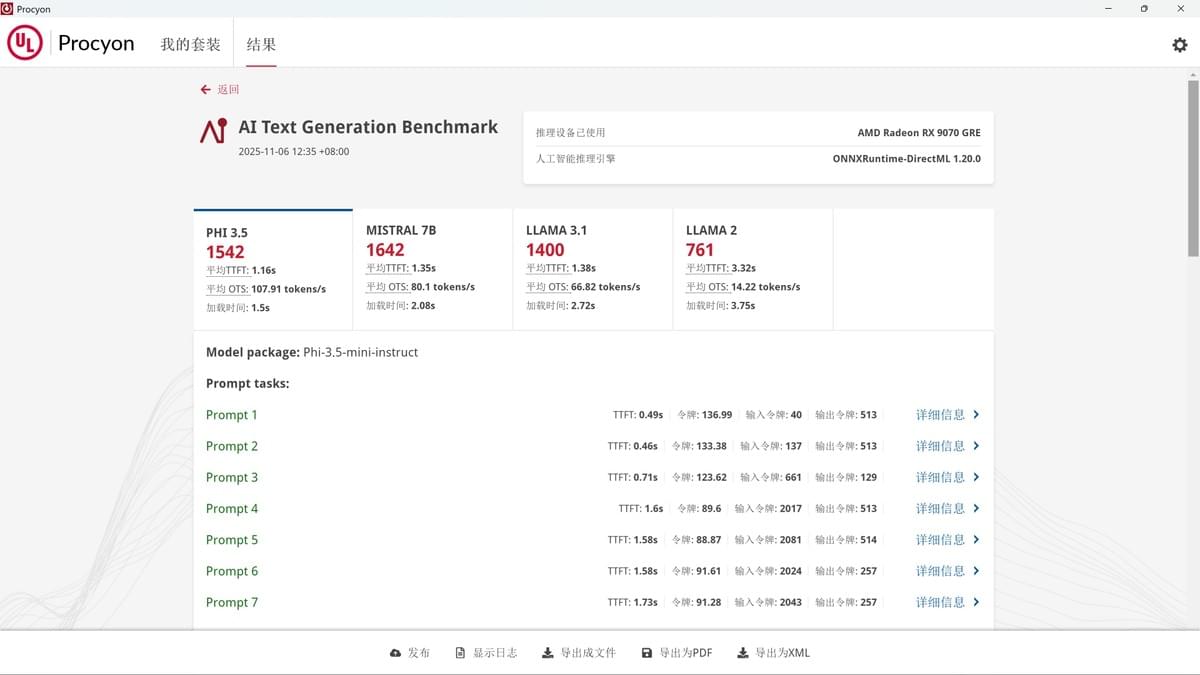Switch to the 我的套装 tab
The image size is (1200, 675).
[x=190, y=45]
